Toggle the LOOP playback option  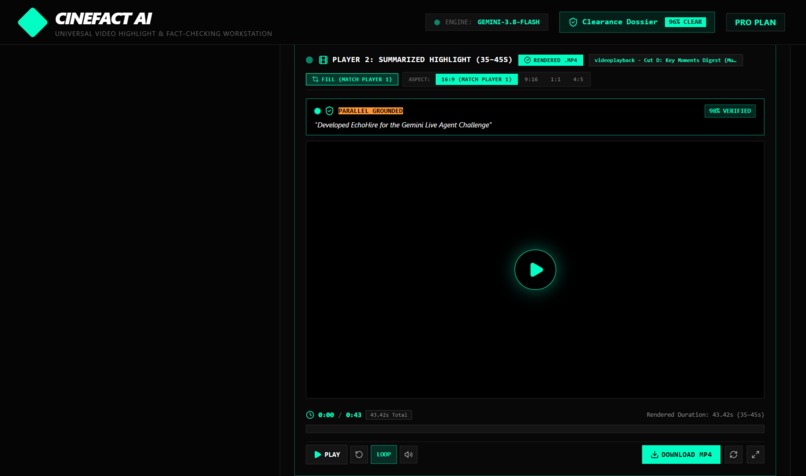383,454
